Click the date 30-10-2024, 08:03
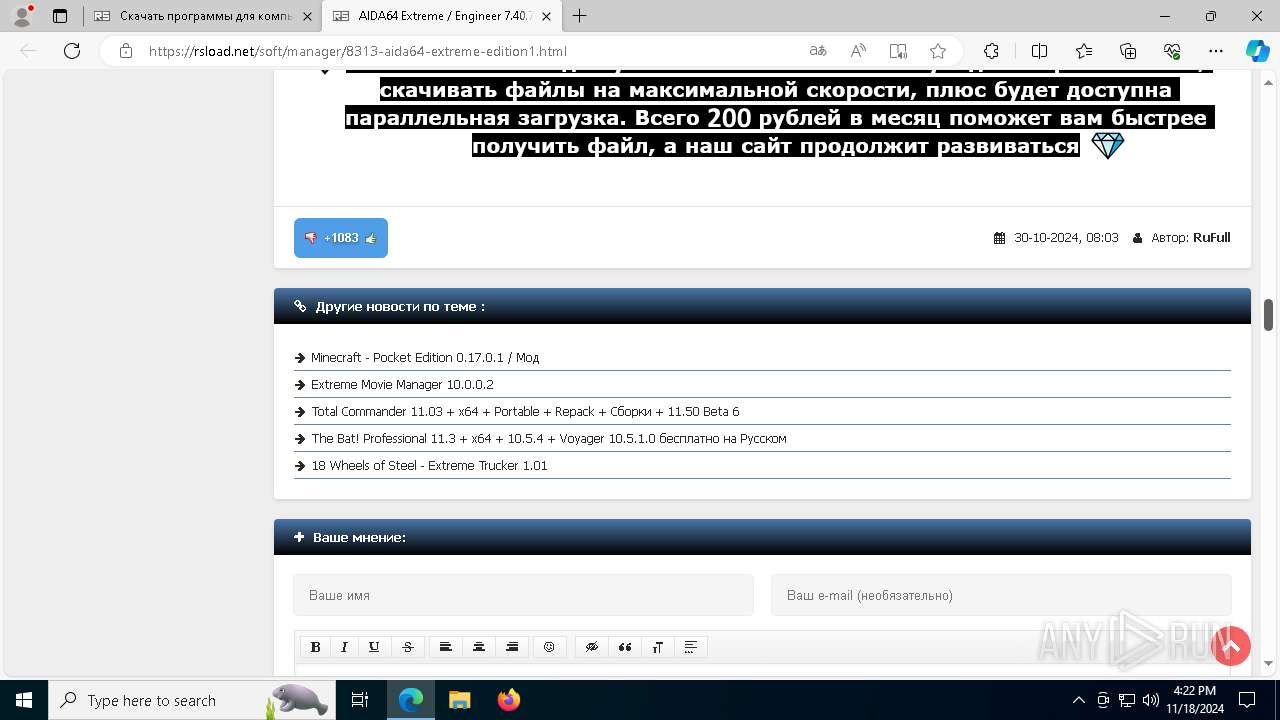1280x720 pixels. (x=1066, y=237)
